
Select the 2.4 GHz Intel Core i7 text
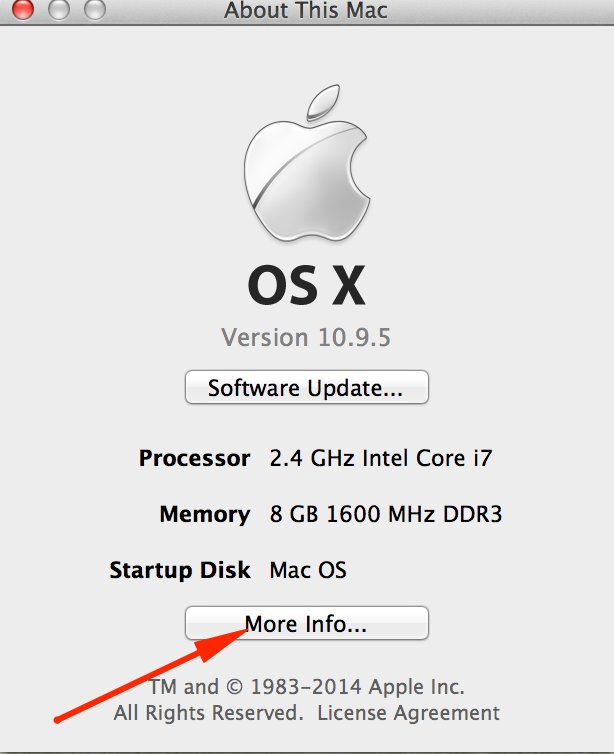[x=381, y=459]
